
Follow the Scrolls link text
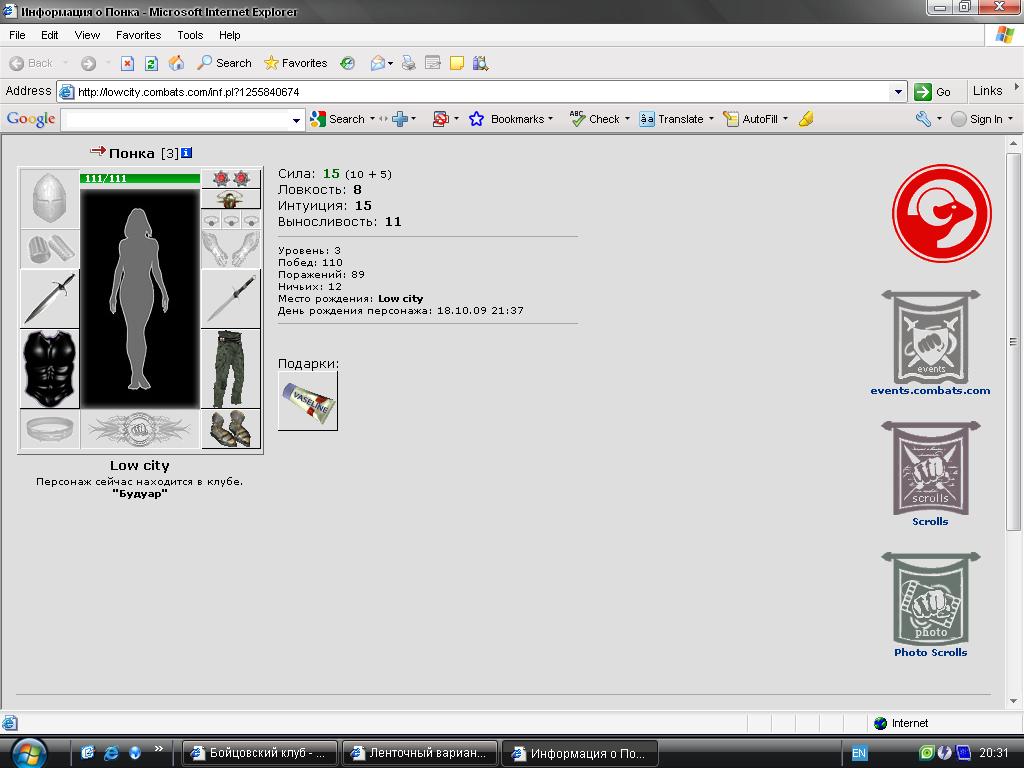(x=930, y=521)
